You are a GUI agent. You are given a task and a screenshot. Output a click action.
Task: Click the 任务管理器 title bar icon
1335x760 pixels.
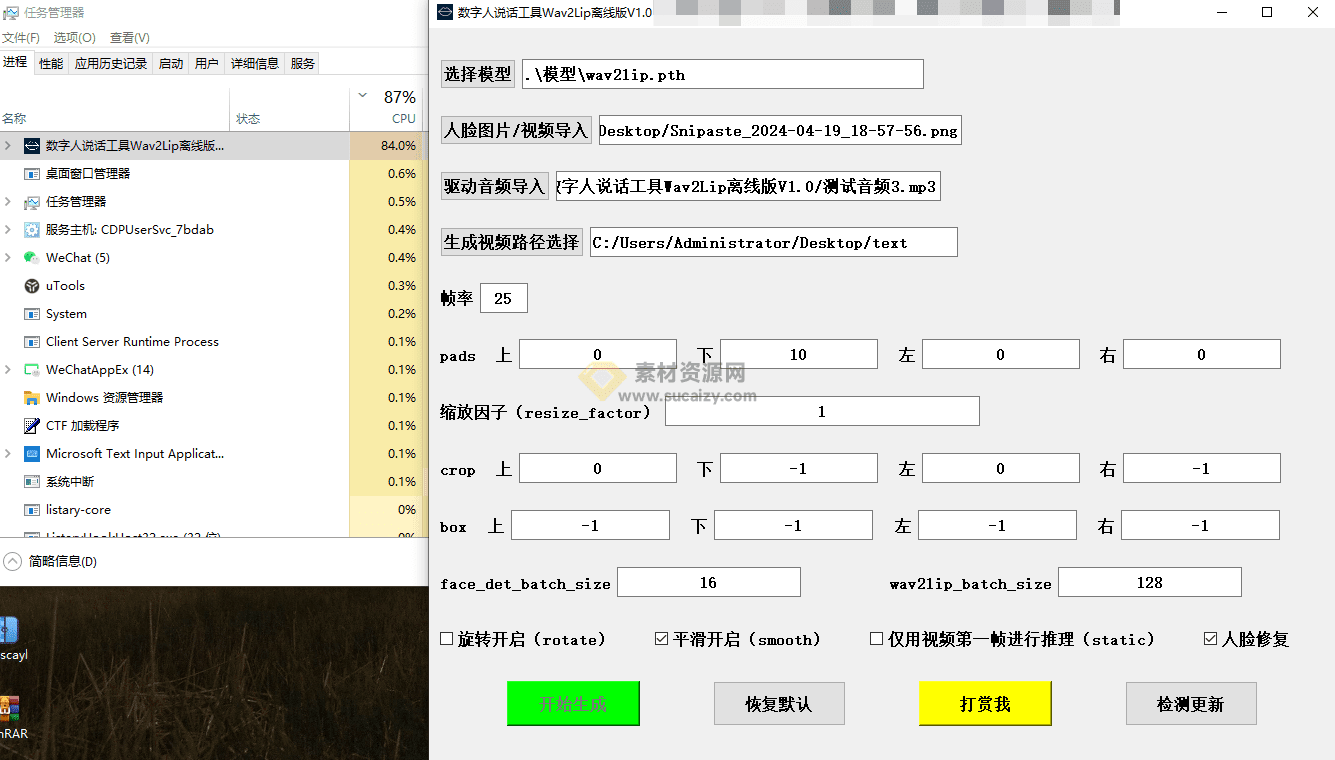12,13
